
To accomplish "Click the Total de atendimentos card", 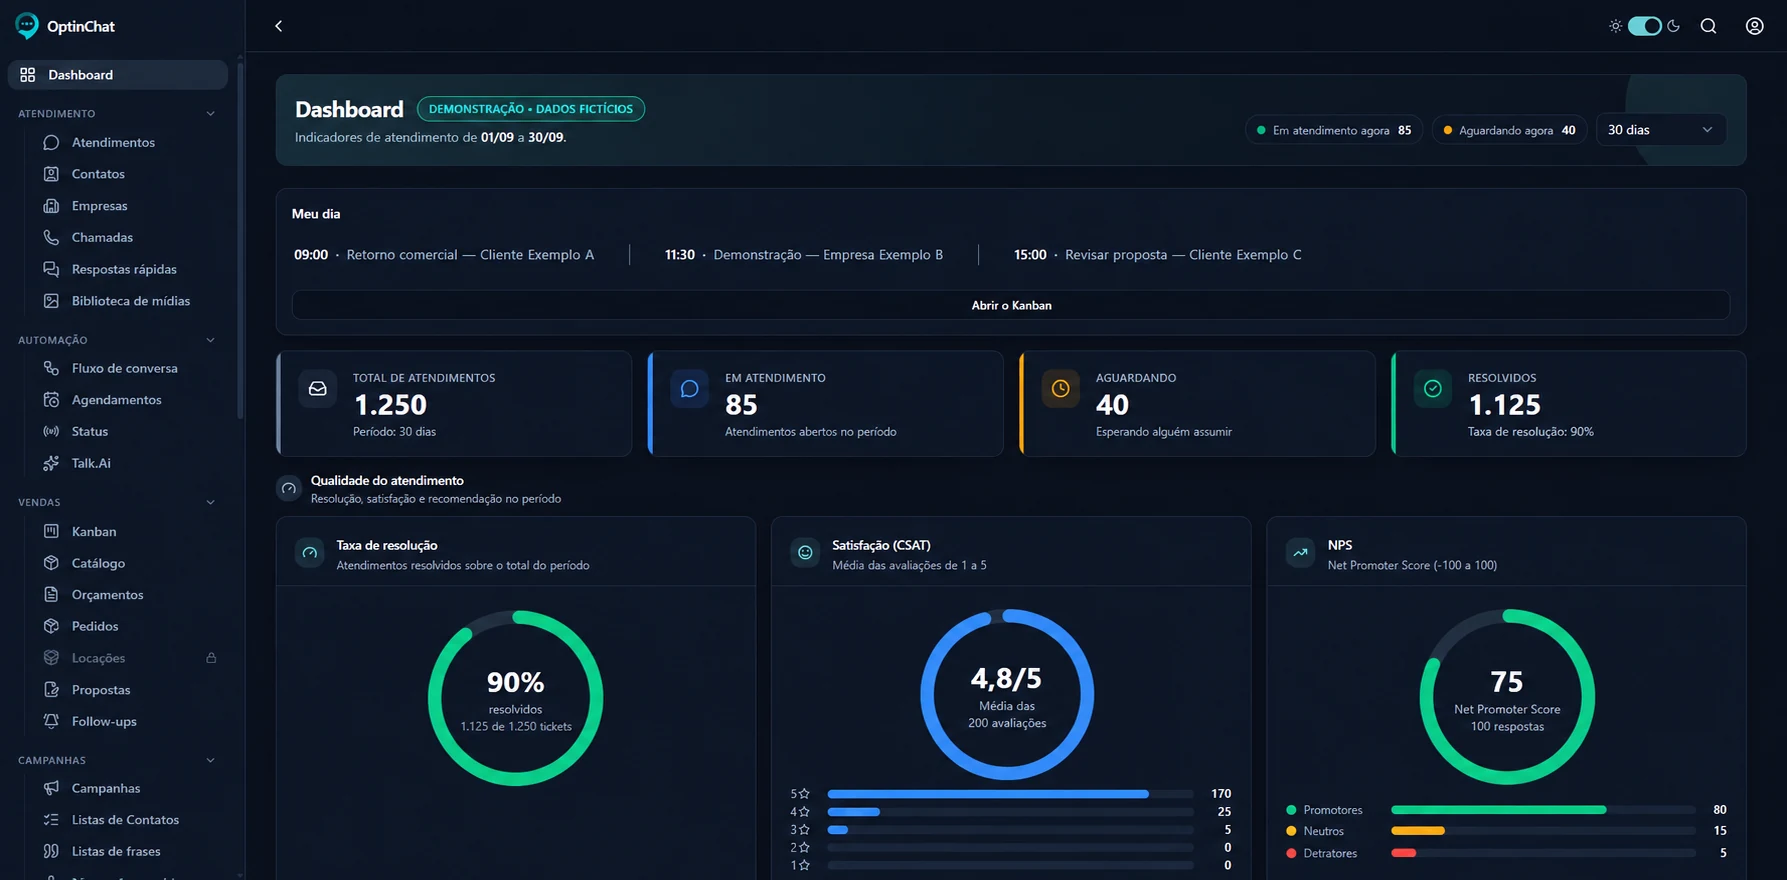I will click(x=454, y=404).
